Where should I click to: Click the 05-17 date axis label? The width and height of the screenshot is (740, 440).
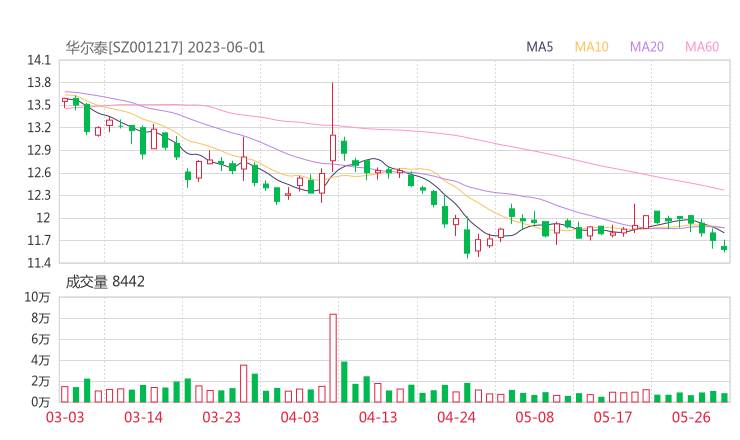613,417
